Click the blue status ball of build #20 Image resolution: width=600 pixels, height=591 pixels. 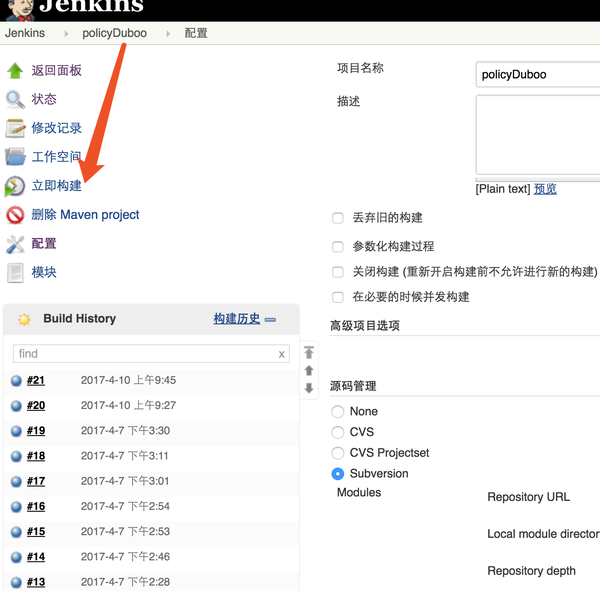click(16, 406)
